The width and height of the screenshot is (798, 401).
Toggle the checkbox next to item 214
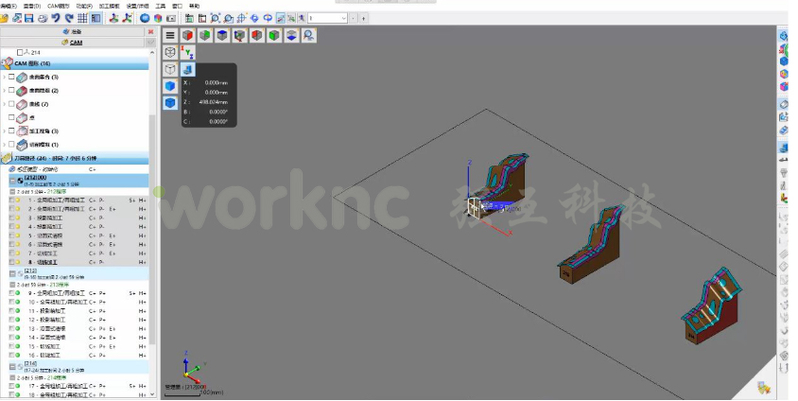pyautogui.click(x=21, y=52)
